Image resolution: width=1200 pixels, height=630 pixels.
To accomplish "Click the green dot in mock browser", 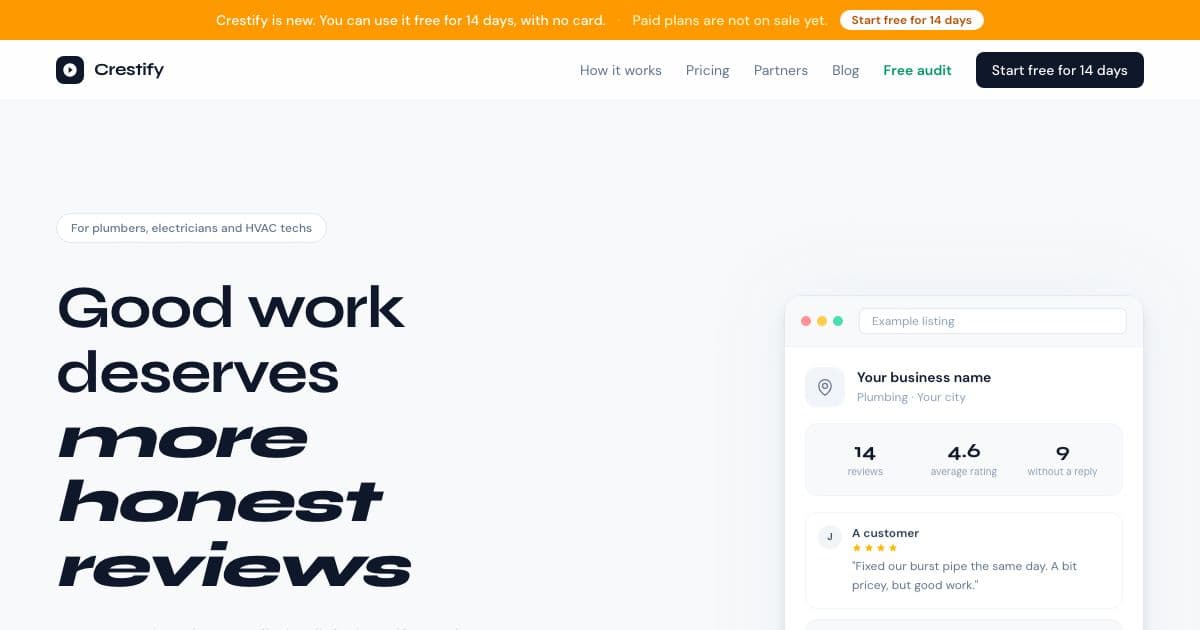I will tap(838, 321).
